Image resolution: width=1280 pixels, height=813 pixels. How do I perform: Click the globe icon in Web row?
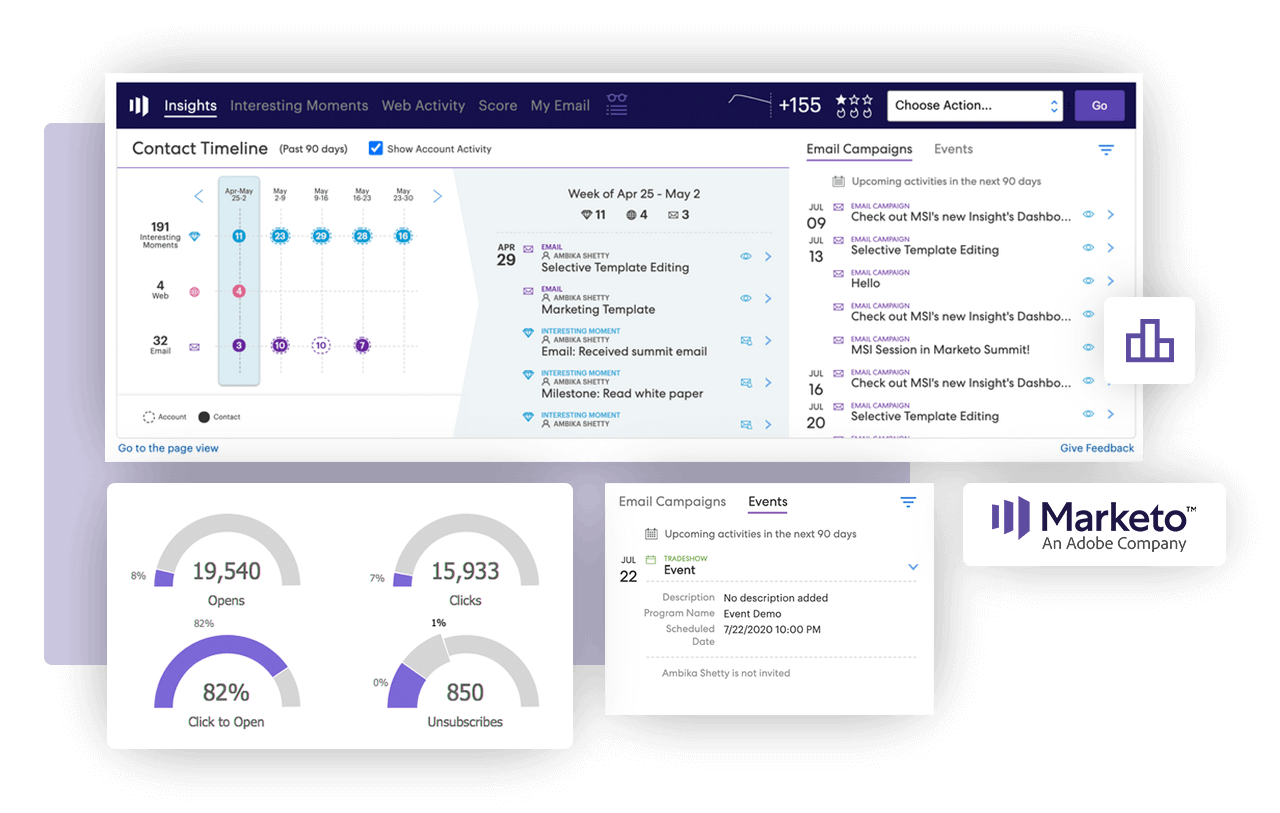(x=194, y=292)
